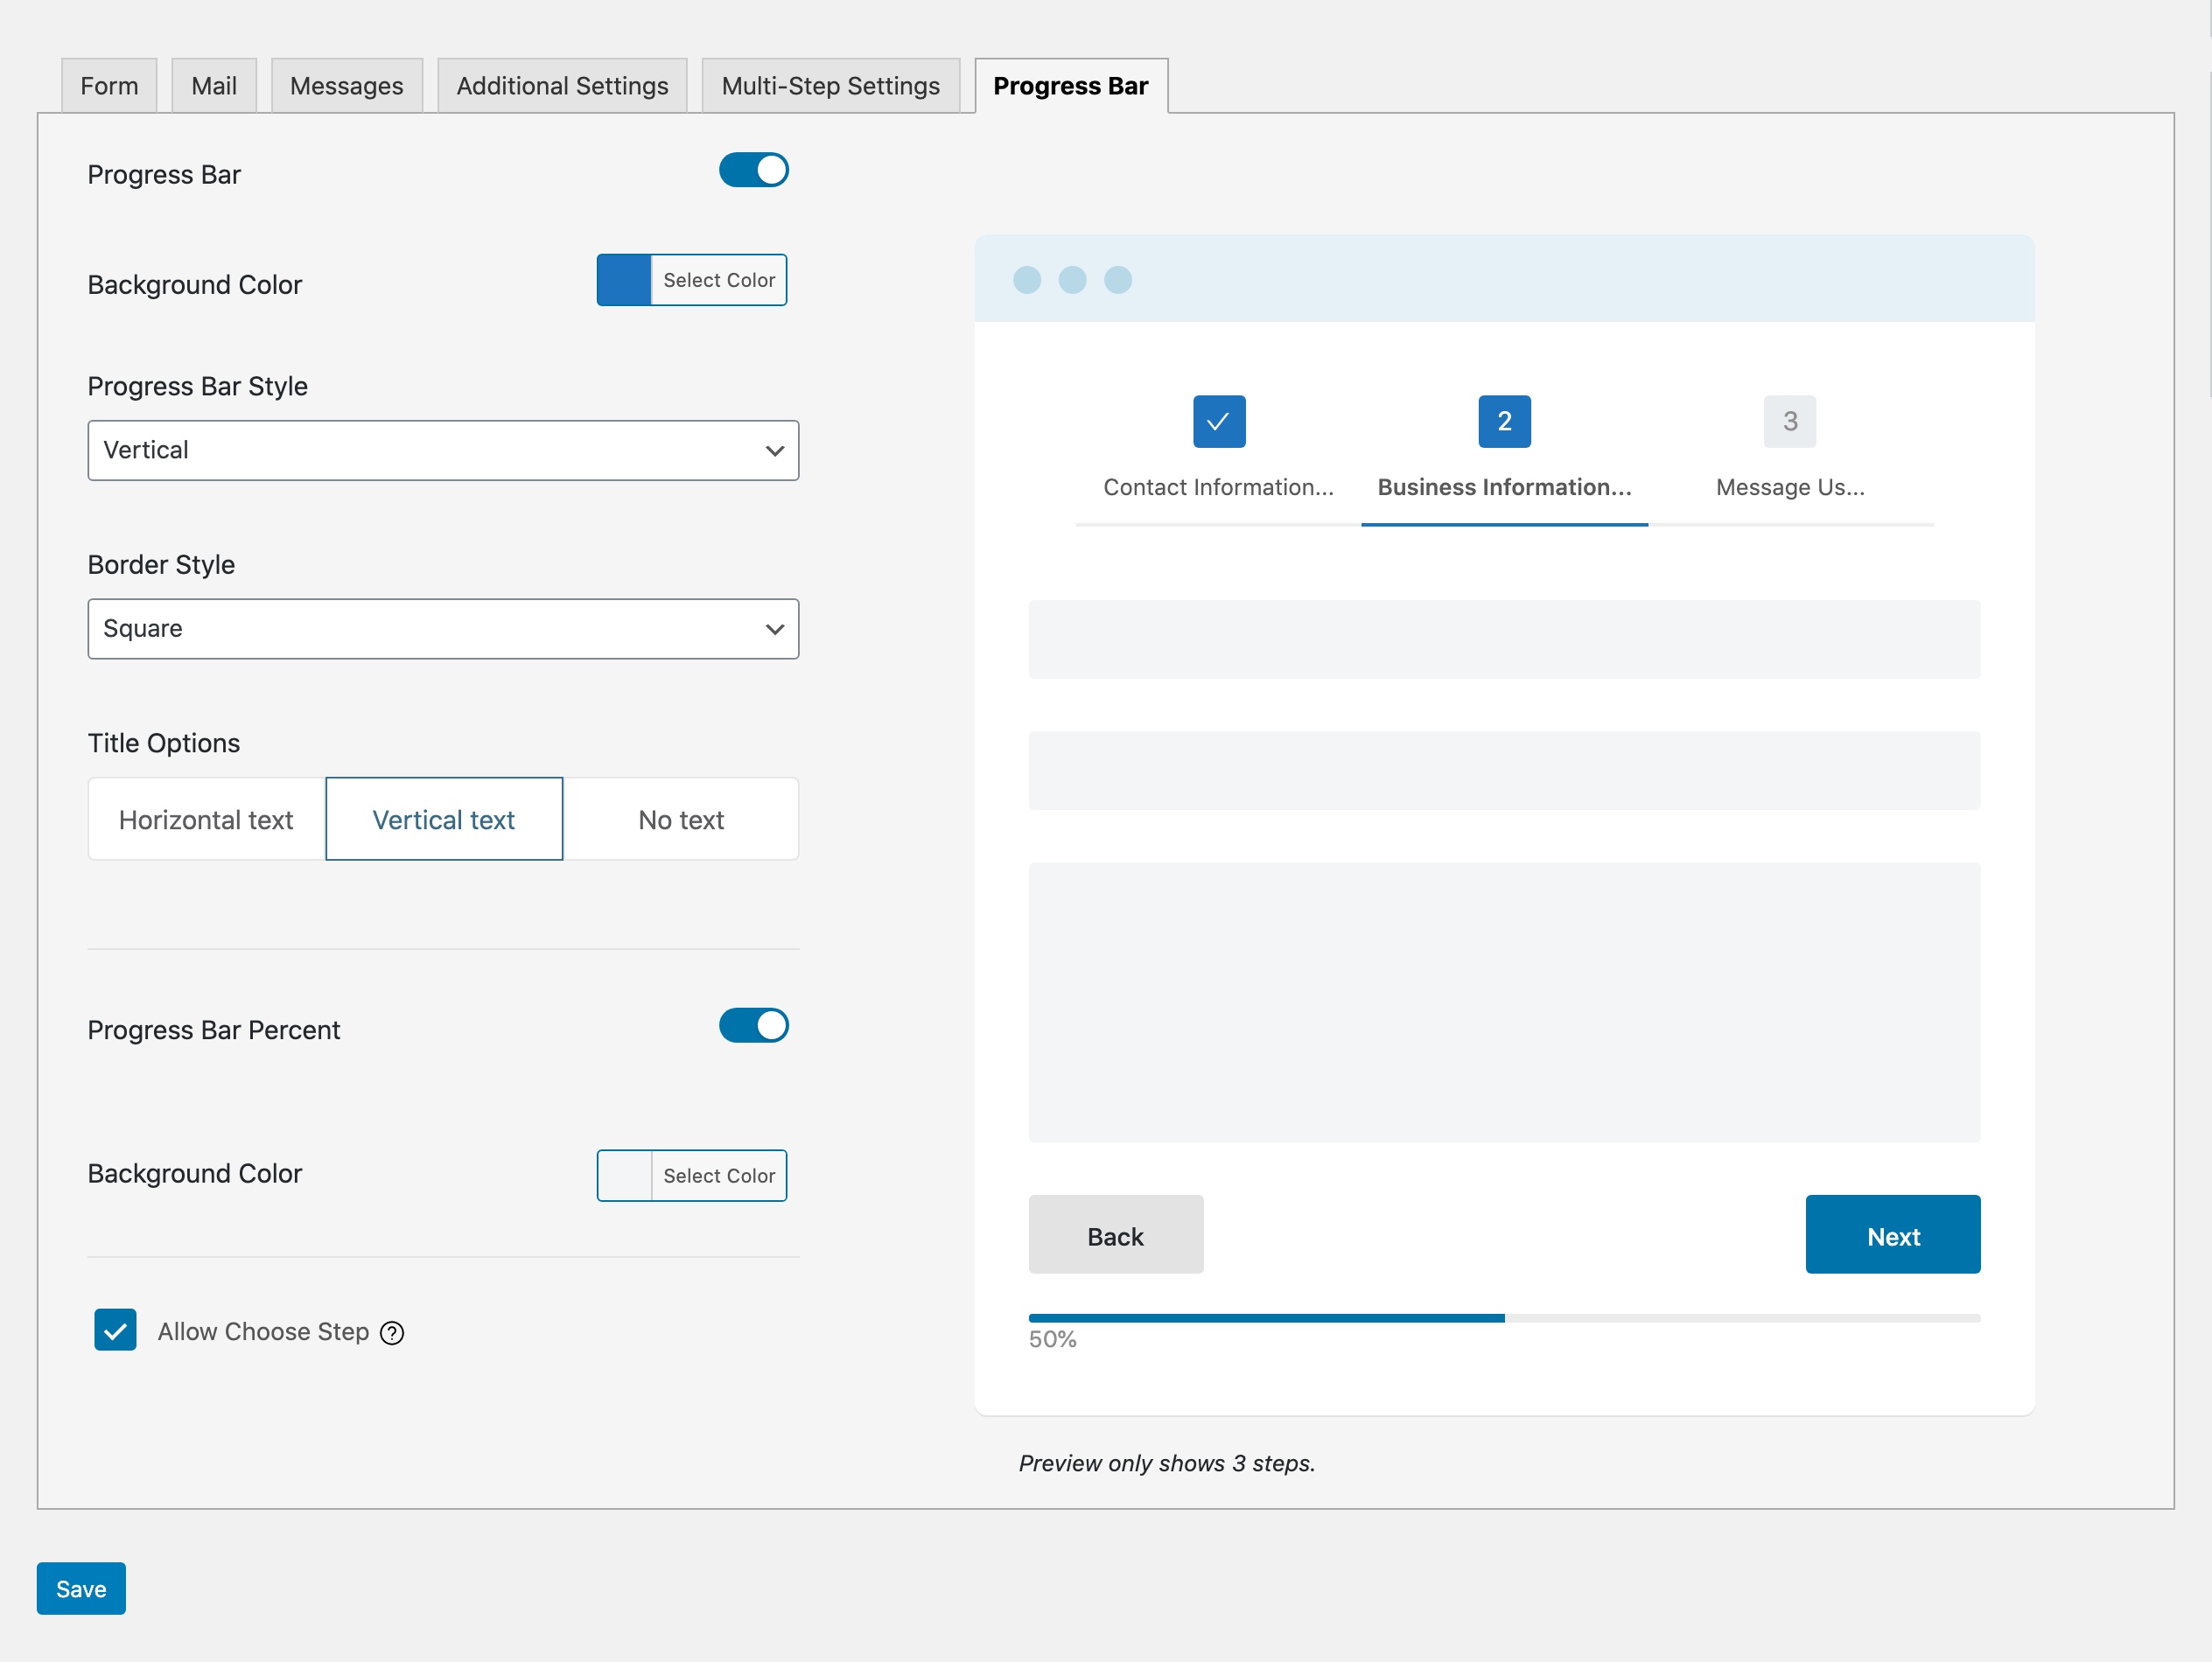Expand the Progress Bar Style dropdown

tap(444, 450)
